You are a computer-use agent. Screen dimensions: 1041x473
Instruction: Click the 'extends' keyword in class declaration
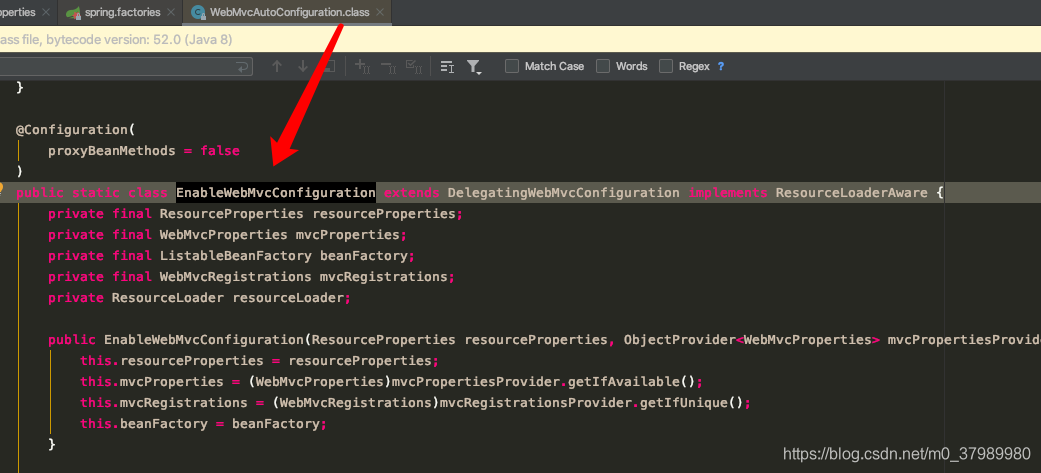coord(412,193)
